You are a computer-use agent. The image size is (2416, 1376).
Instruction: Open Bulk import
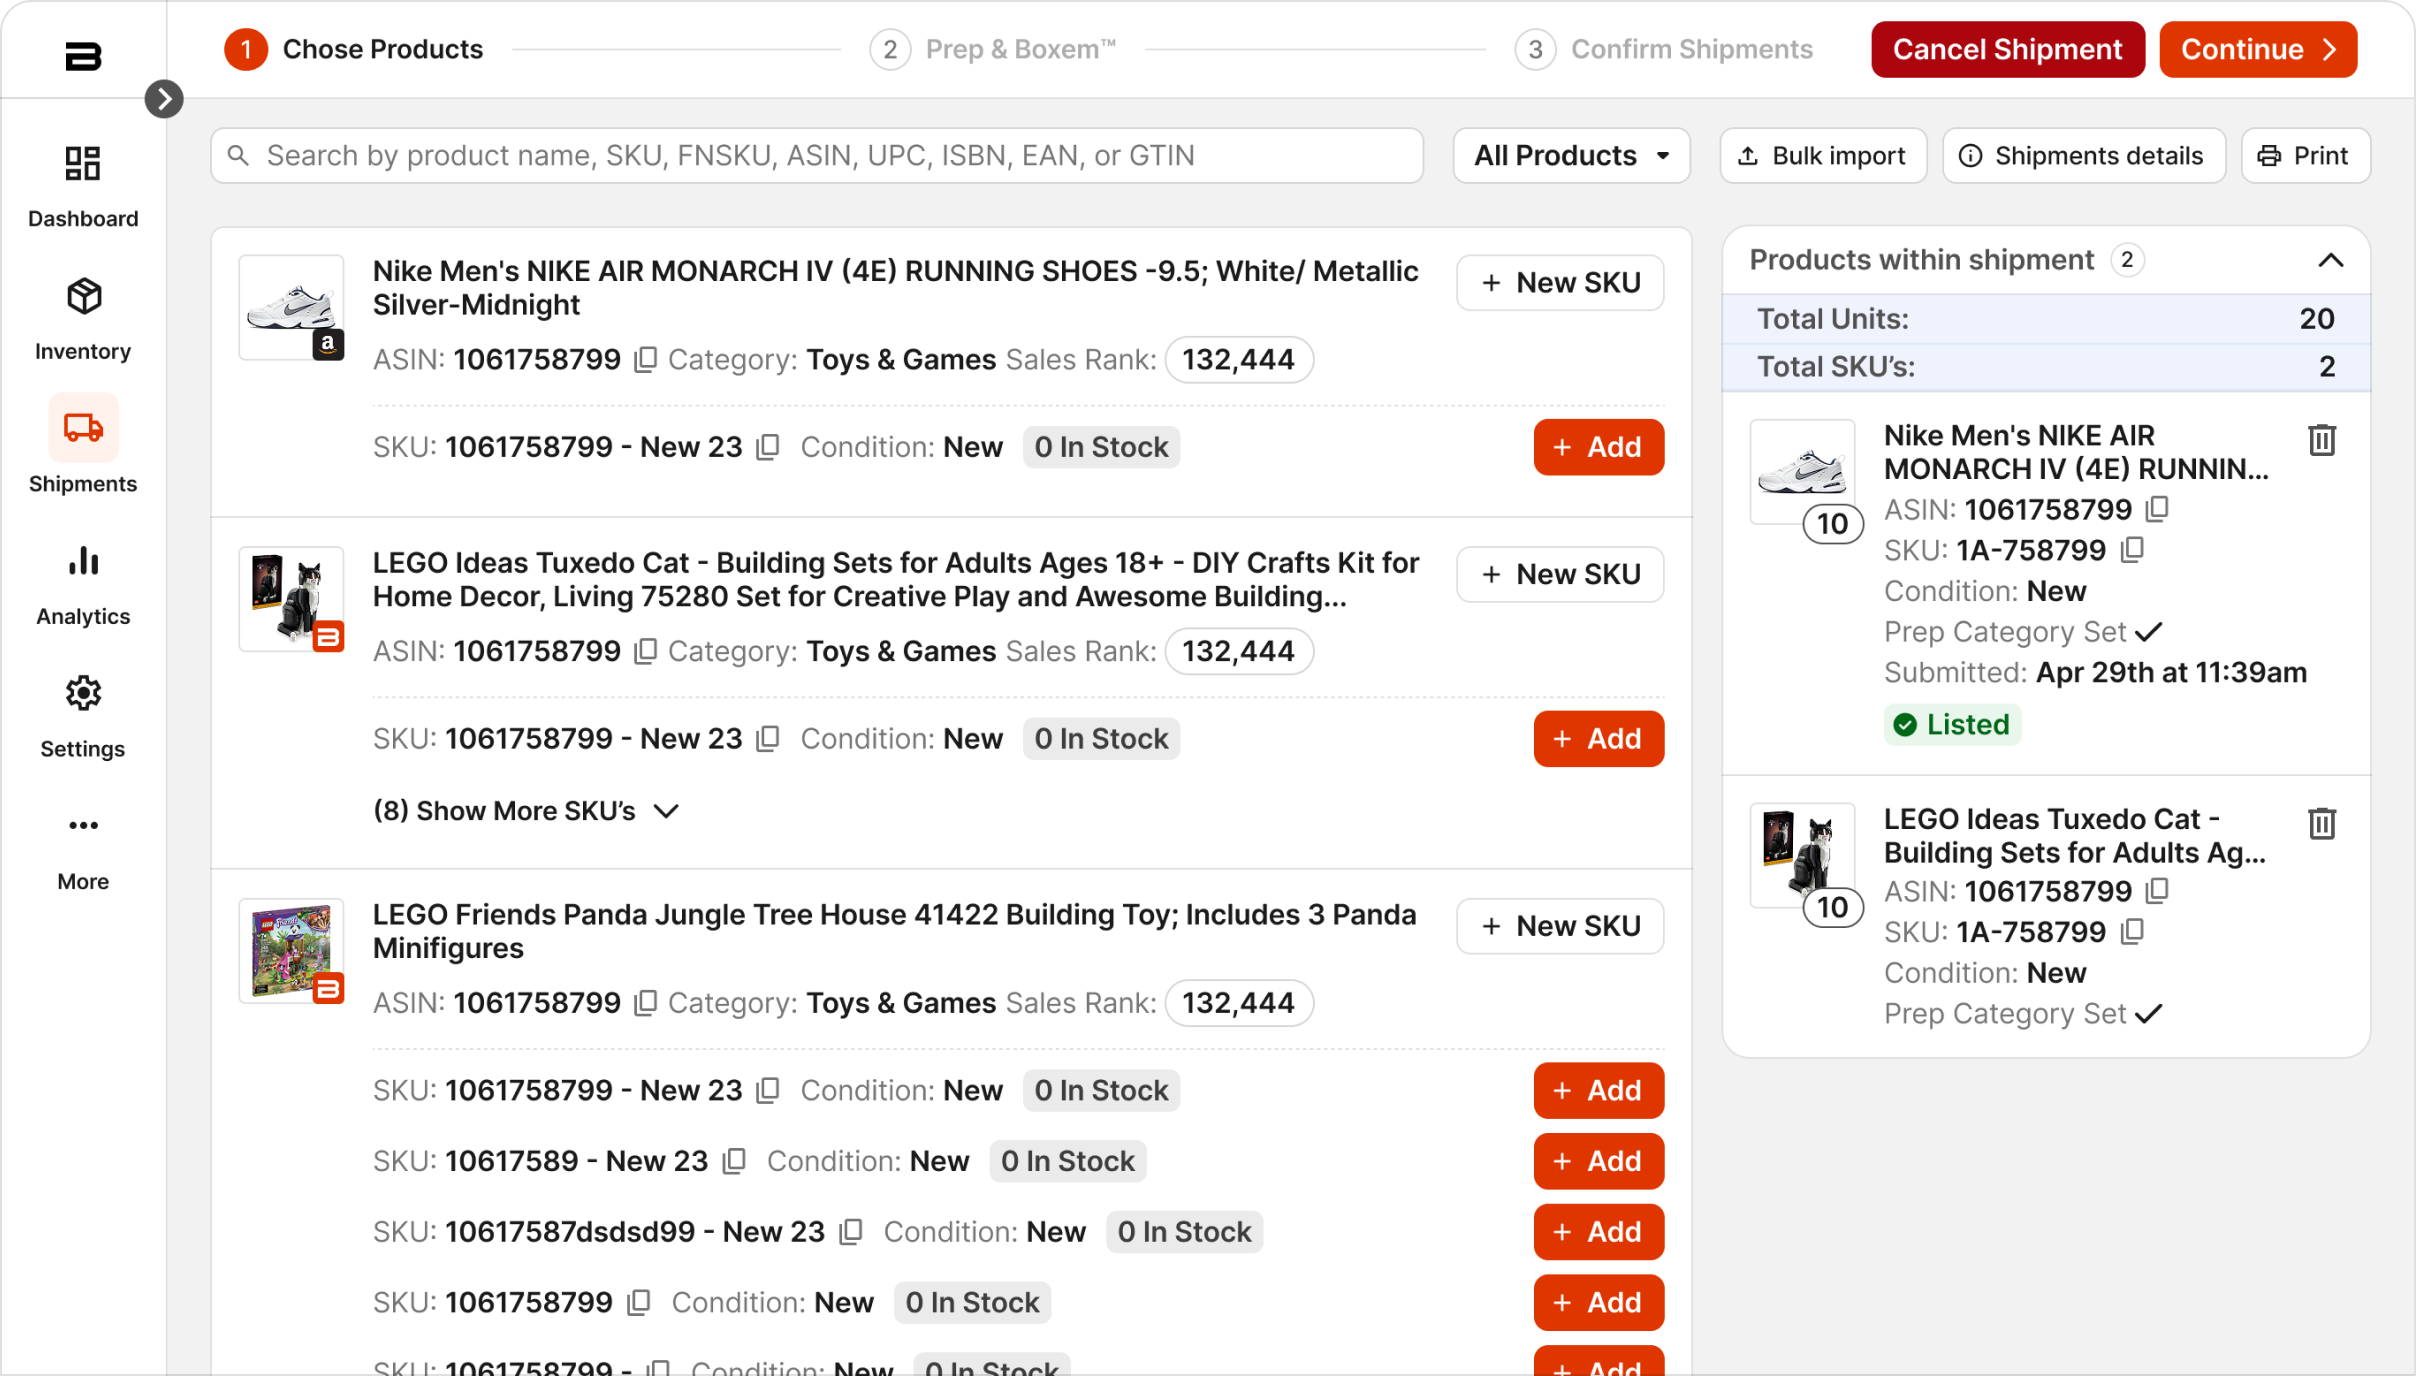coord(1822,156)
